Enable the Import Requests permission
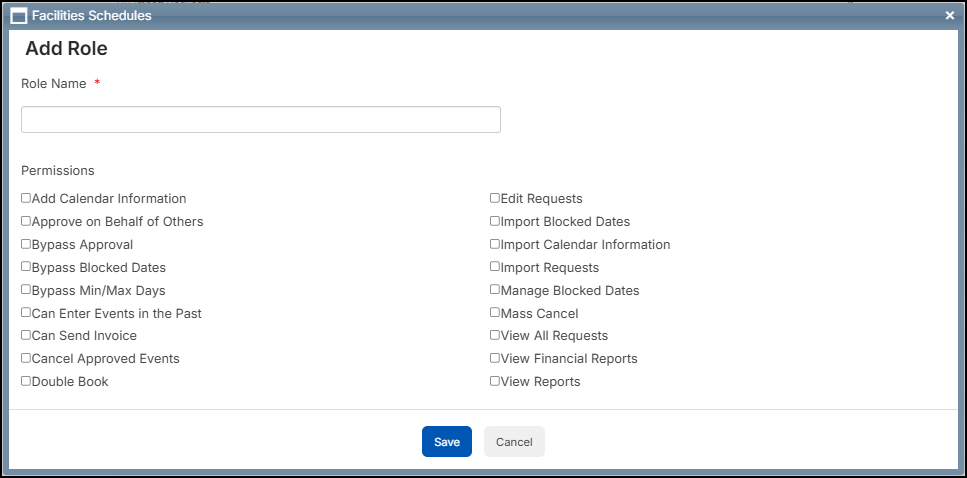Screen dimensions: 967x478 coord(495,266)
